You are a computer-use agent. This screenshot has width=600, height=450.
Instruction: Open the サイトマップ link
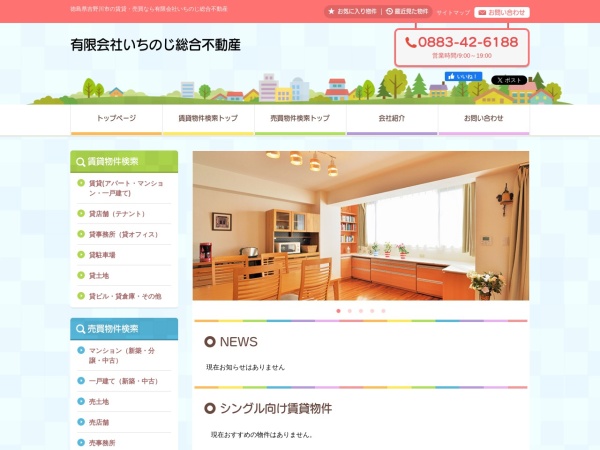(x=453, y=13)
